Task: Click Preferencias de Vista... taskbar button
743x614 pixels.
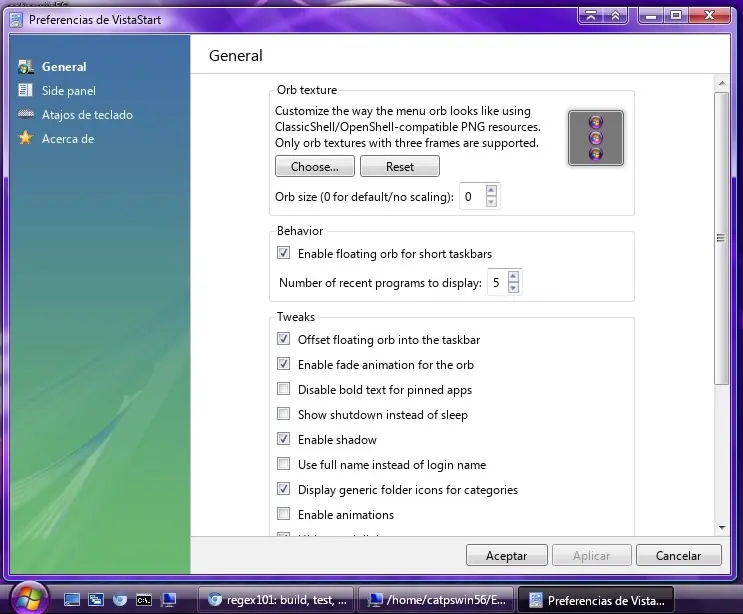Action: point(596,600)
